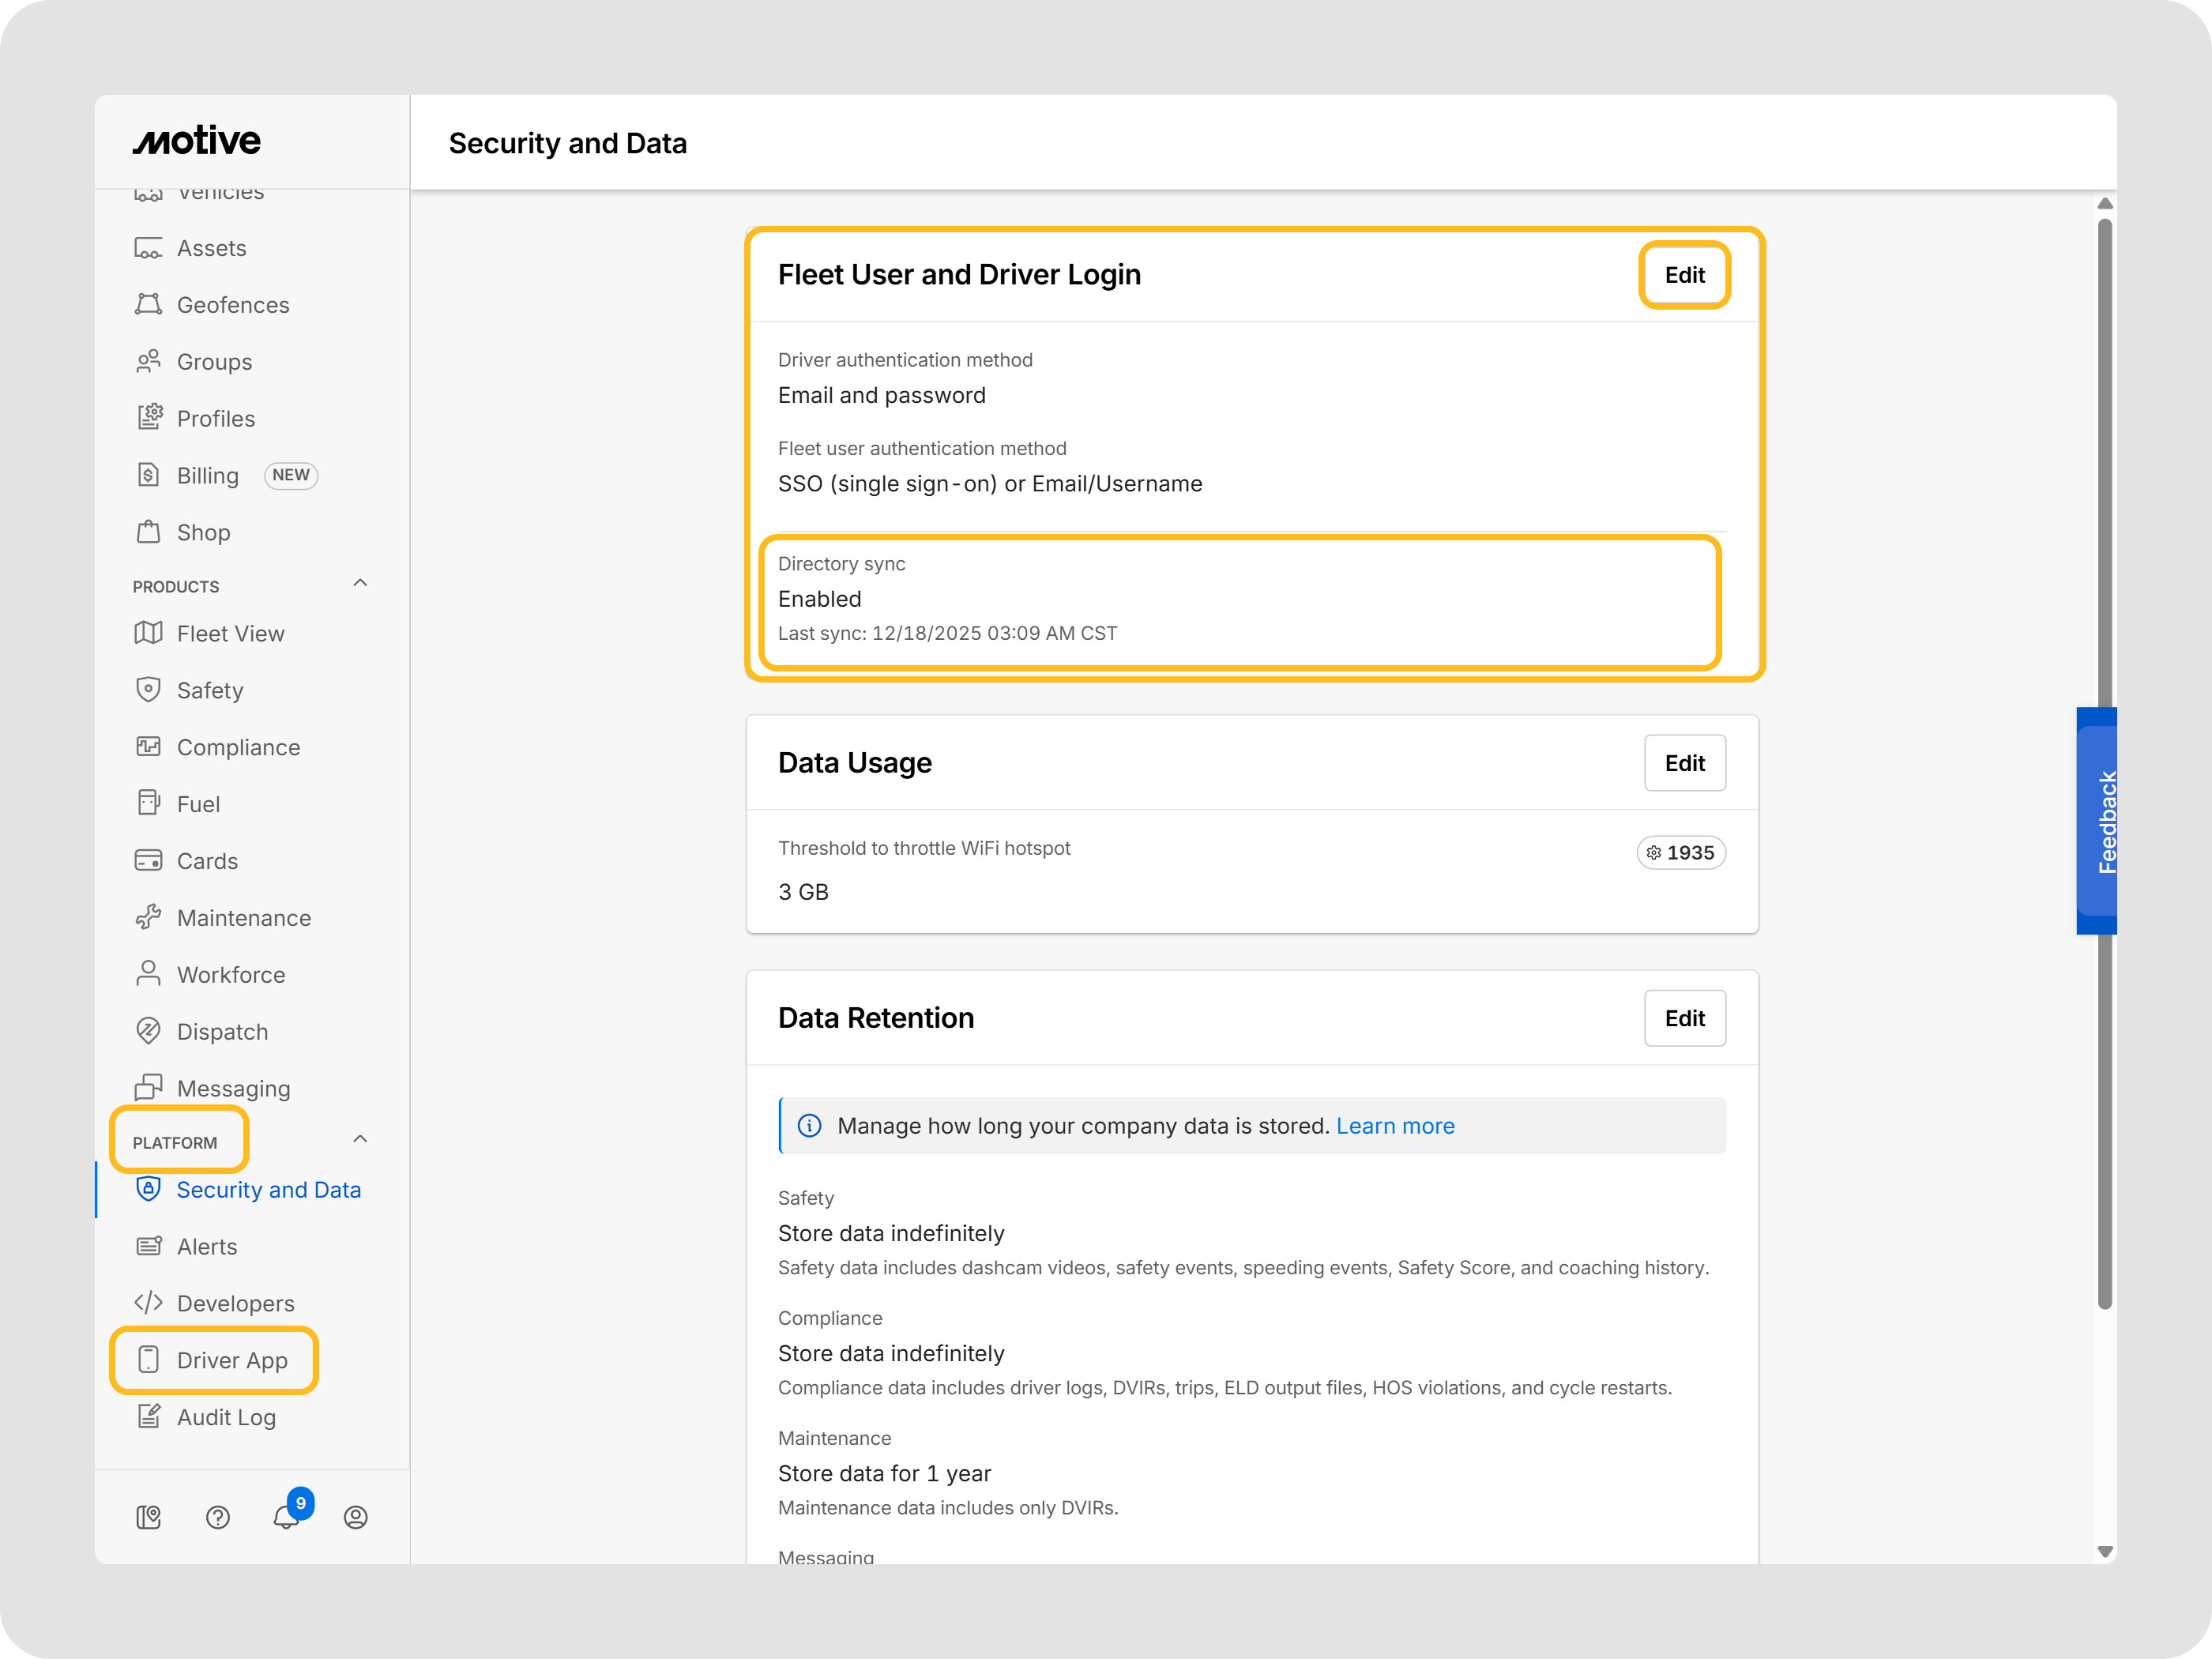The height and width of the screenshot is (1659, 2212).
Task: Collapse the PRODUCTS section chevron
Action: [360, 583]
